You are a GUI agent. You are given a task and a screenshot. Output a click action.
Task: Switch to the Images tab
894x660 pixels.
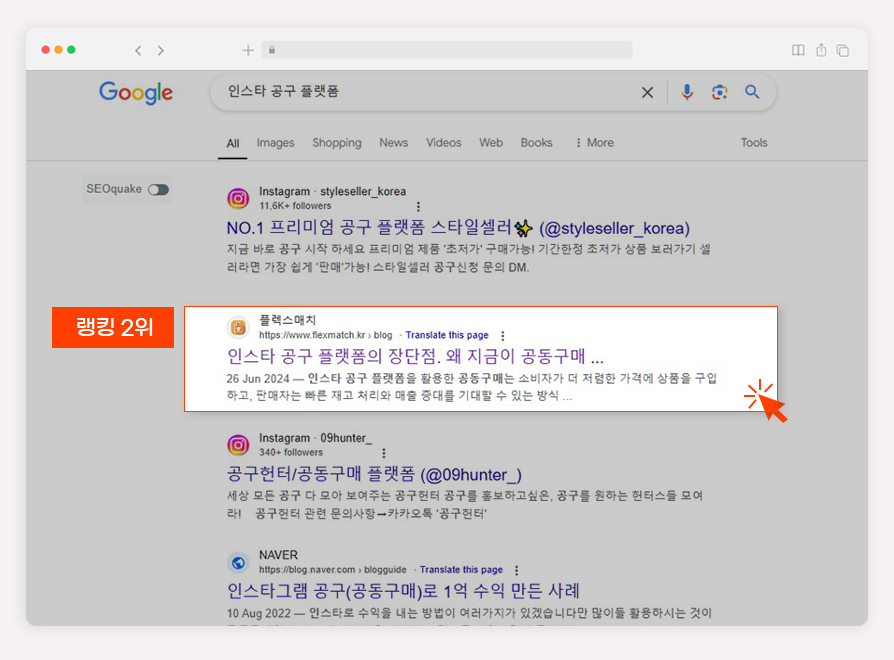275,142
